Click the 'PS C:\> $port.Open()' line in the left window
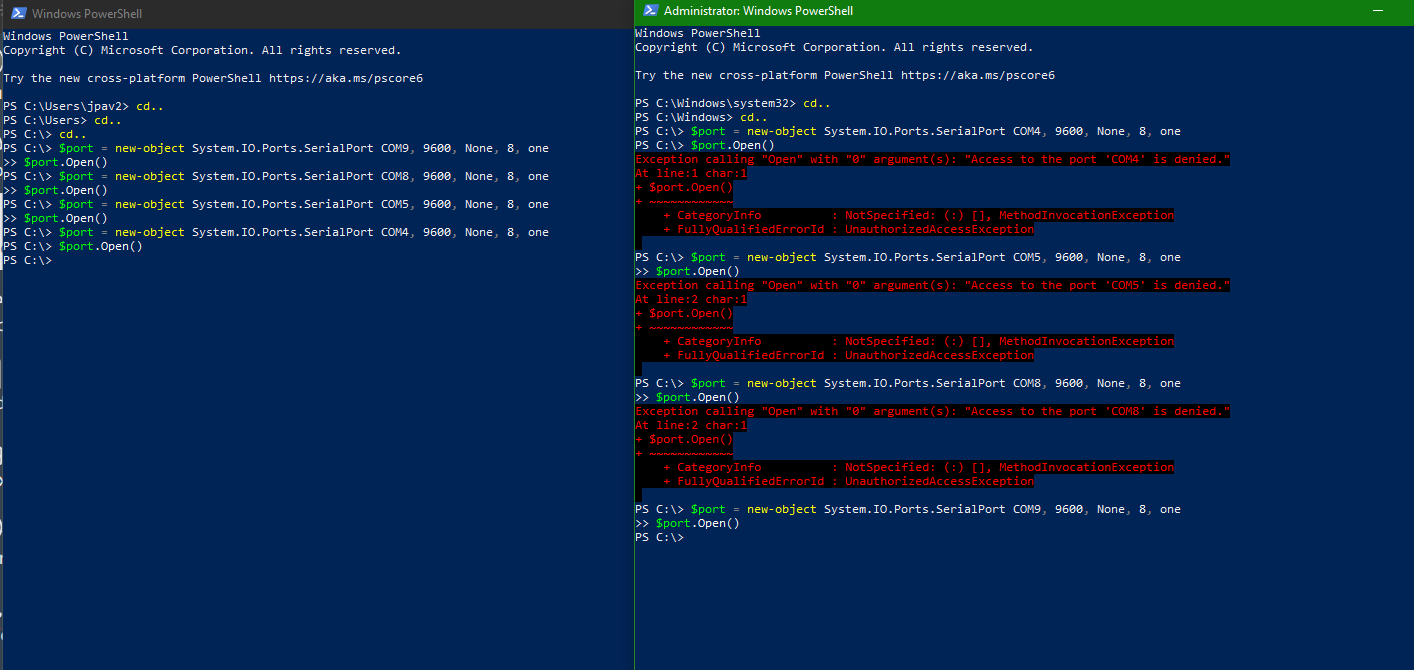Viewport: 1414px width, 670px height. coord(73,246)
